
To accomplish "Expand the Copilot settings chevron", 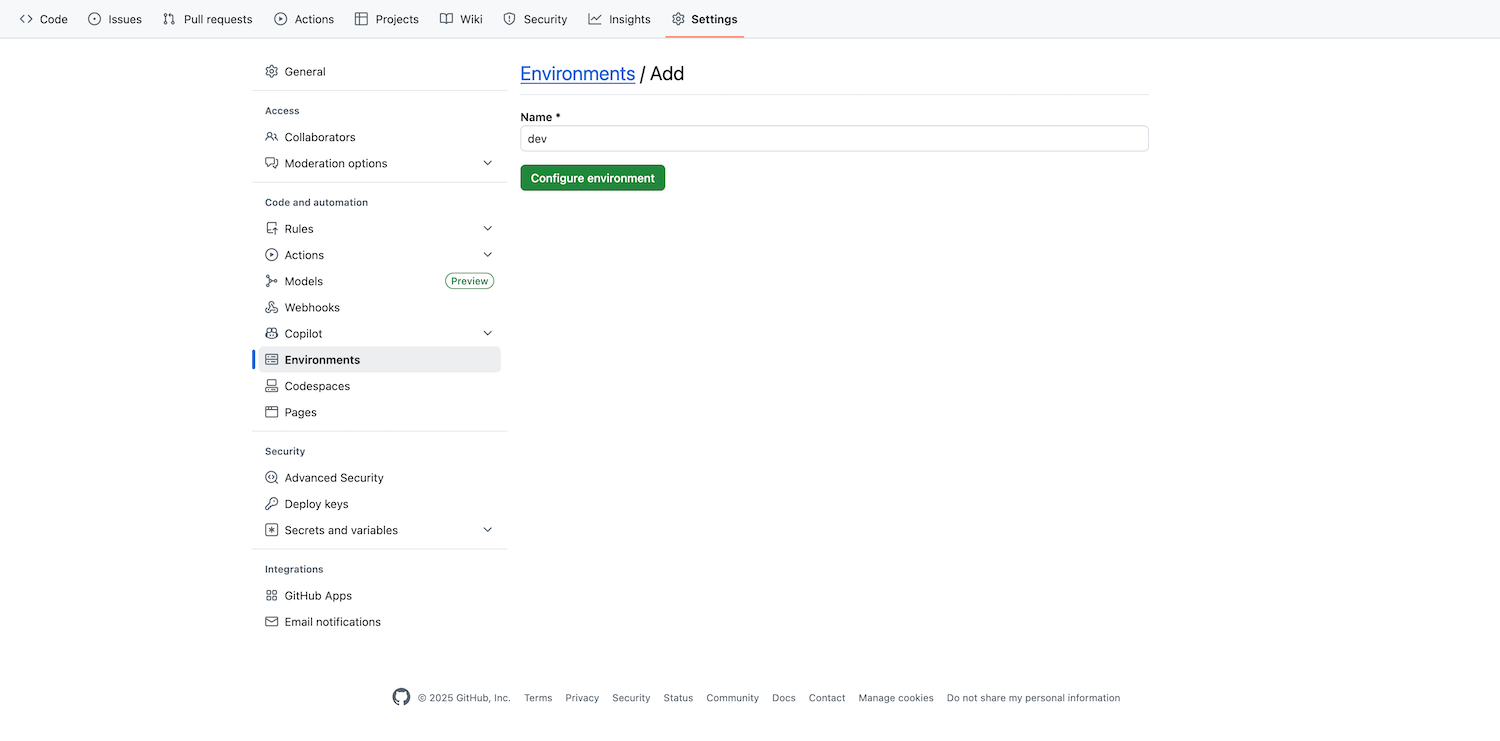I will point(488,334).
